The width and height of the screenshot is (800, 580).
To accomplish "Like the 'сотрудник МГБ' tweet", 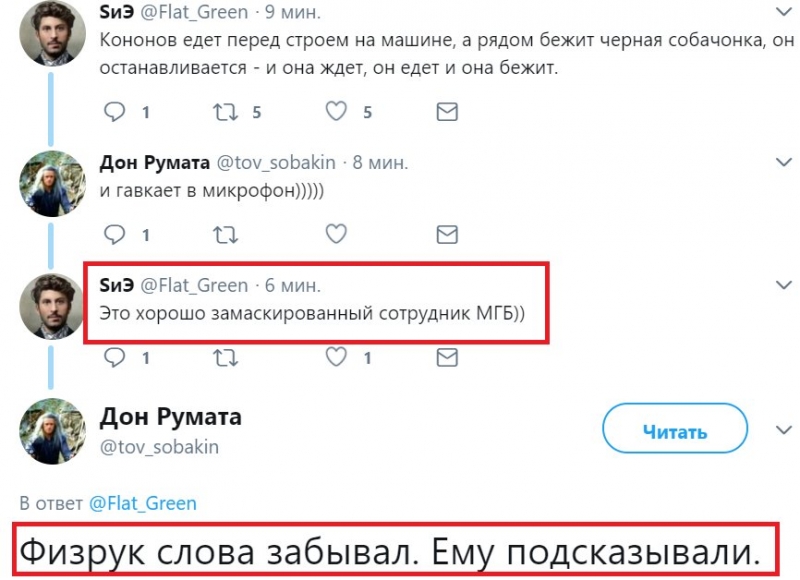I will pos(337,357).
